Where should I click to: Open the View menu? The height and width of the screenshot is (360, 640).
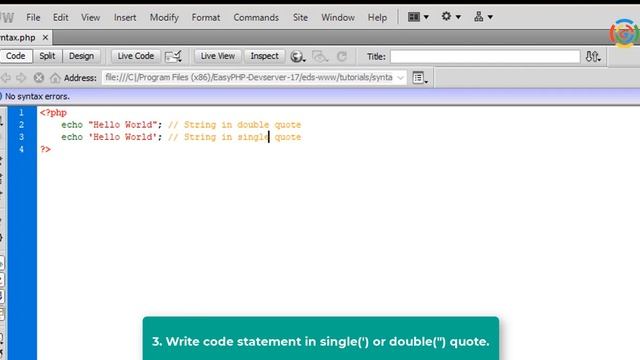pos(90,18)
